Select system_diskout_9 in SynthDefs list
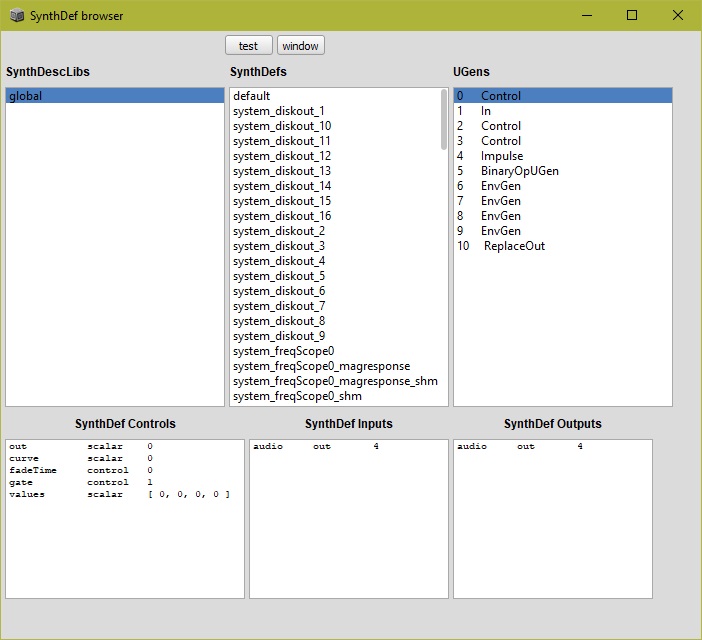Viewport: 702px width, 640px height. click(335, 336)
